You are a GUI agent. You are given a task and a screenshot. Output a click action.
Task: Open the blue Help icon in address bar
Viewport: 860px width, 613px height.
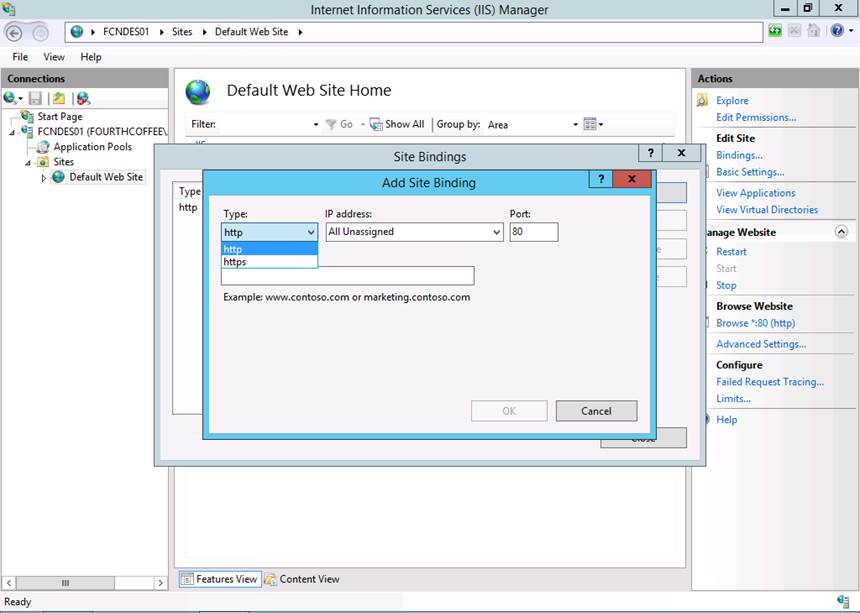837,32
